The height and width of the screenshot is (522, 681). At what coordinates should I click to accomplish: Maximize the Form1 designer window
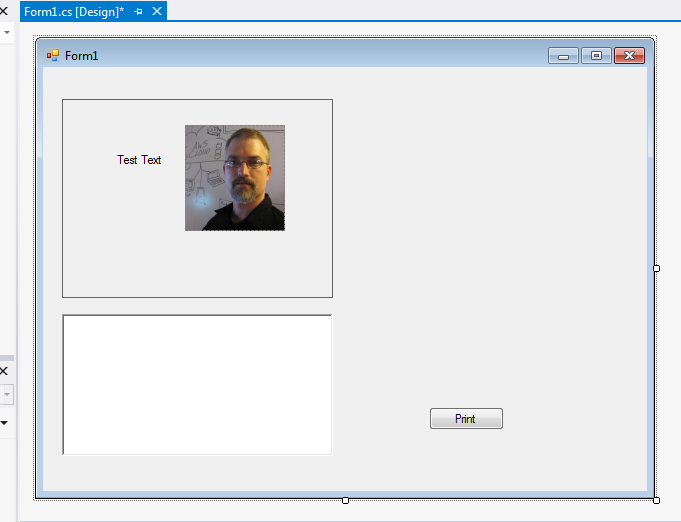point(596,56)
